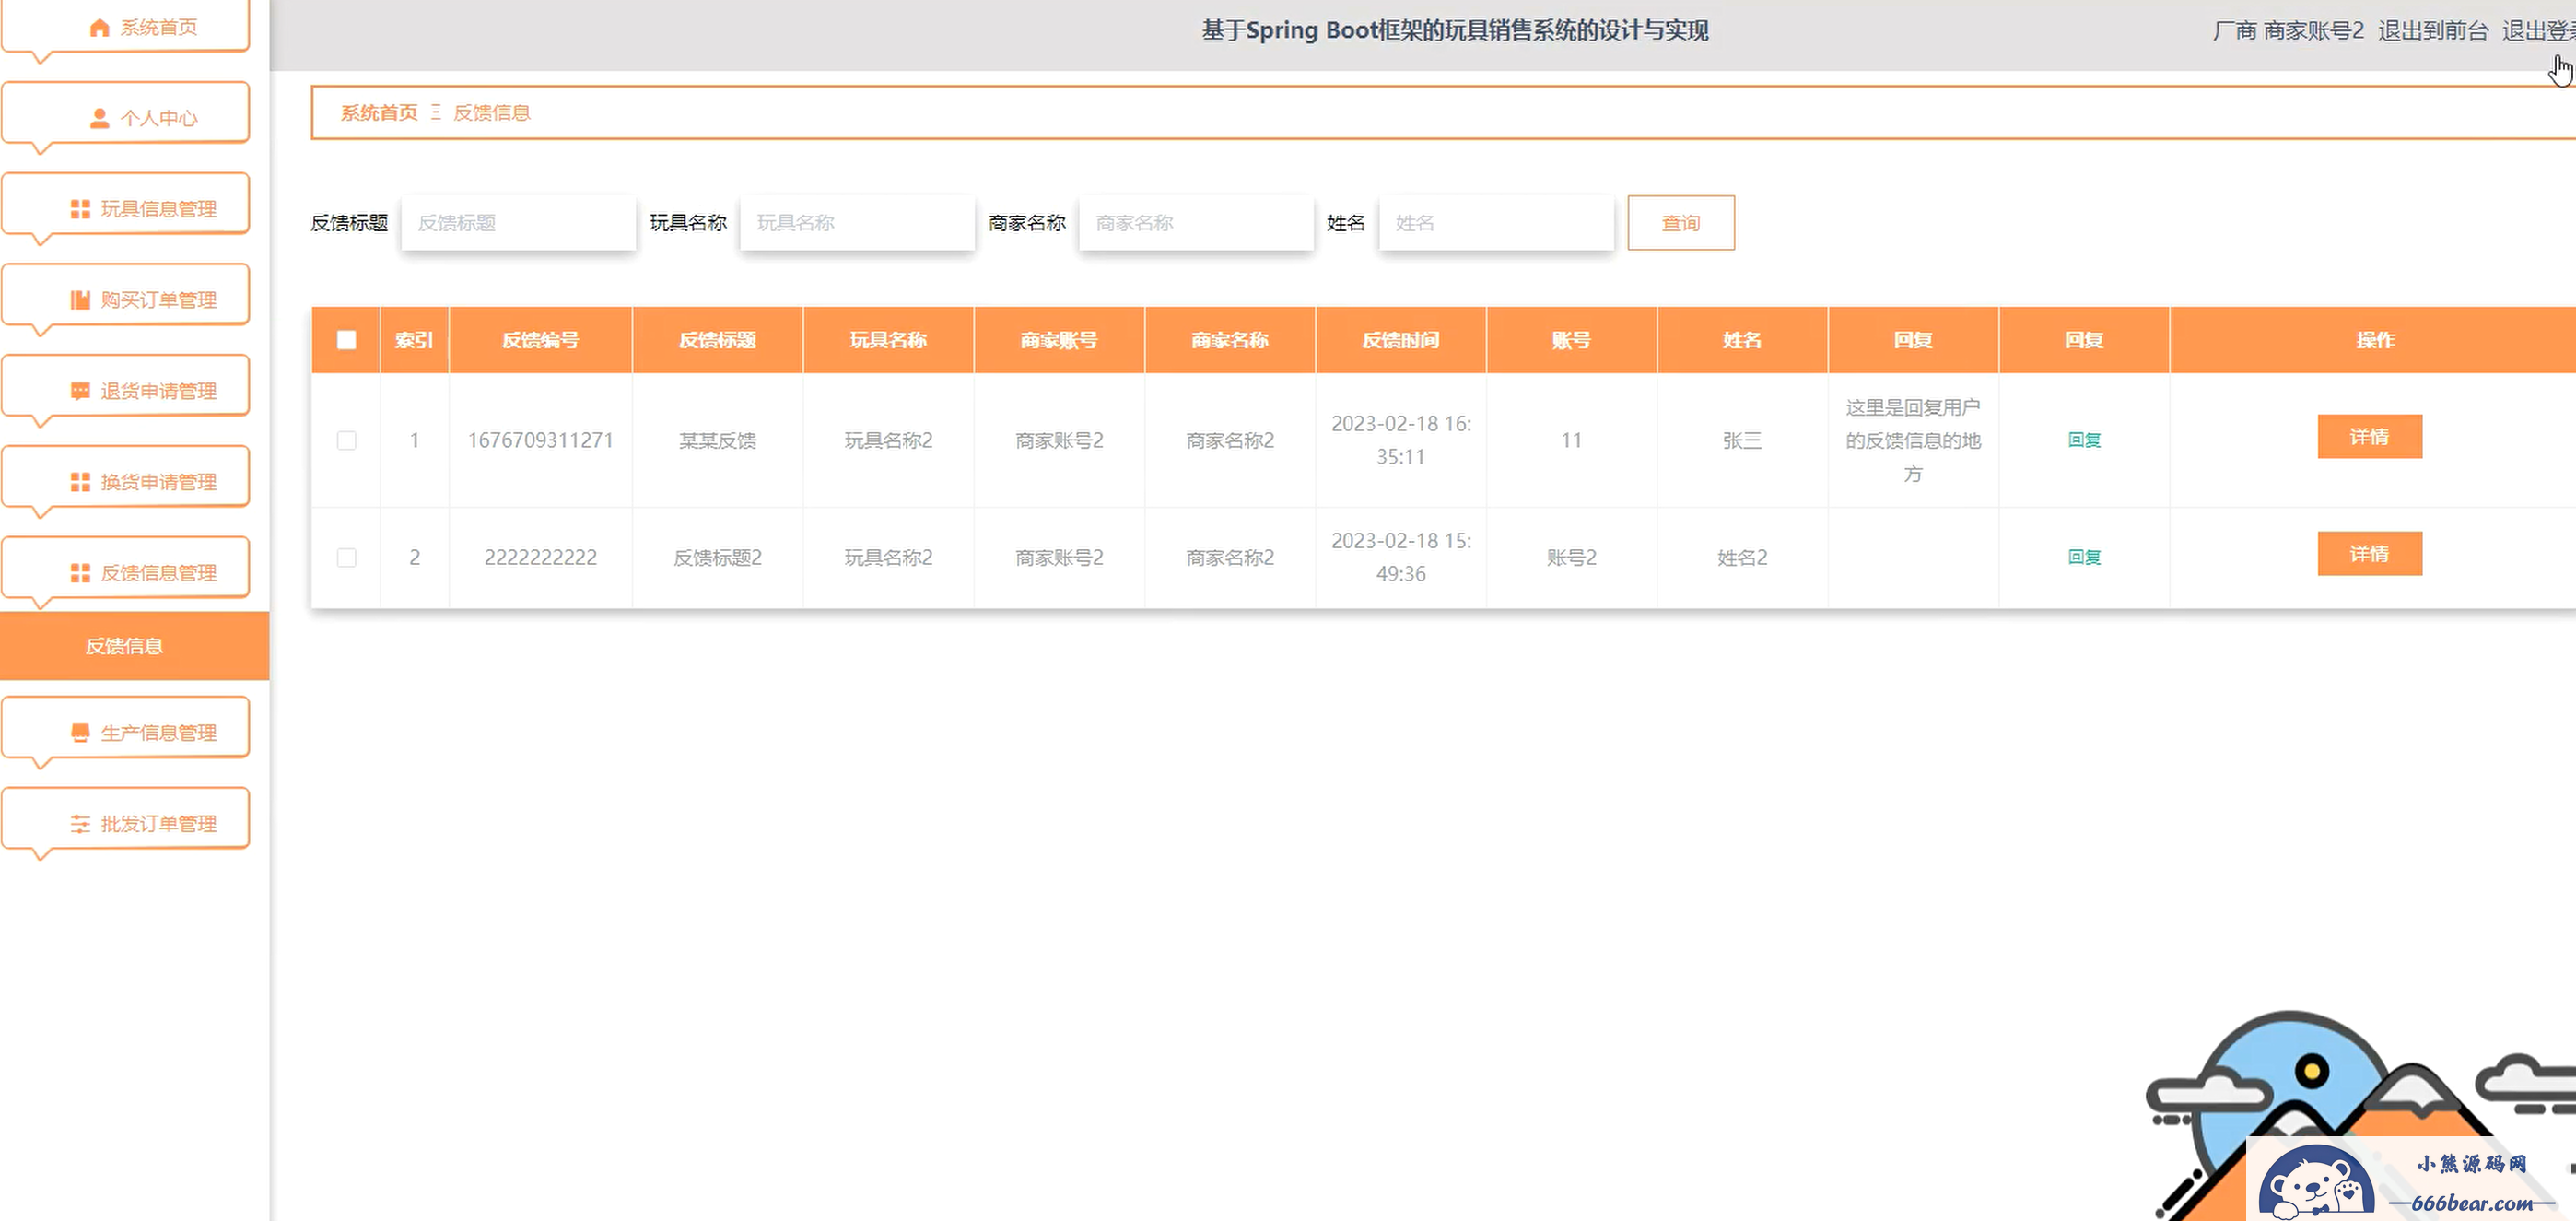Click the chat icon beside 退货申请管理
Image resolution: width=2576 pixels, height=1221 pixels.
(x=80, y=391)
